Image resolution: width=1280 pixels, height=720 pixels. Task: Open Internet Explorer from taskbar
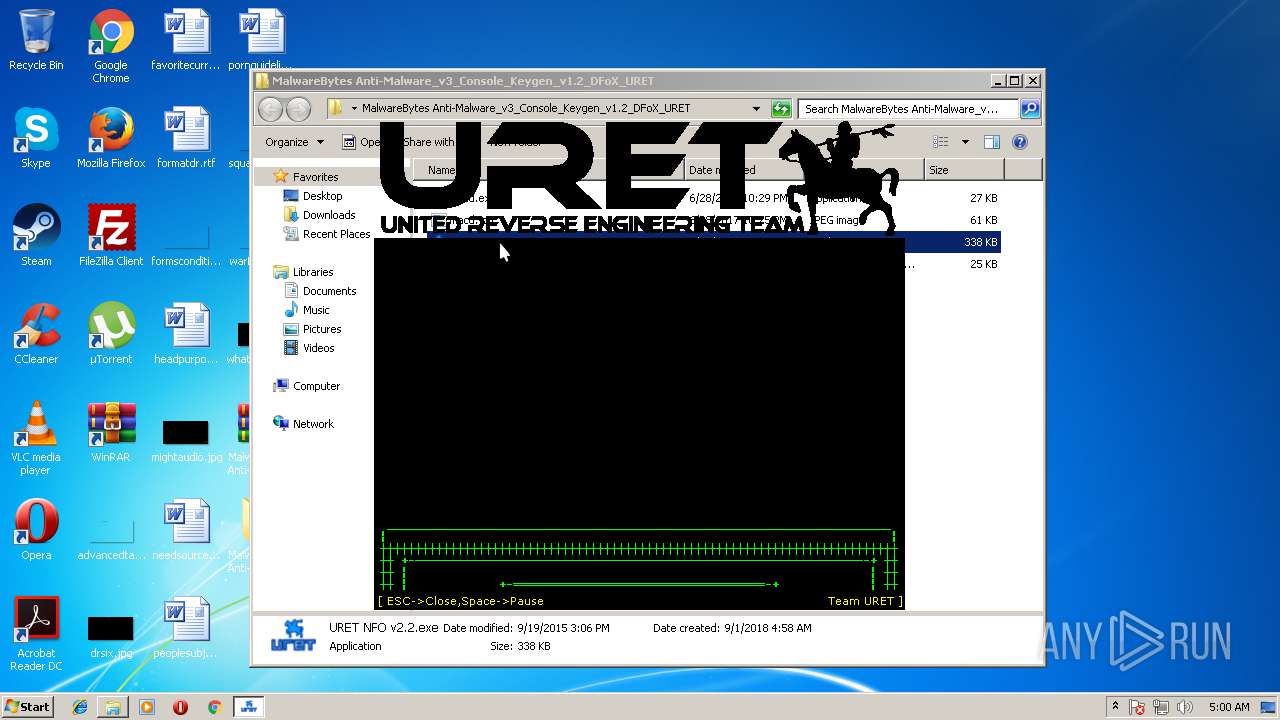(x=80, y=707)
